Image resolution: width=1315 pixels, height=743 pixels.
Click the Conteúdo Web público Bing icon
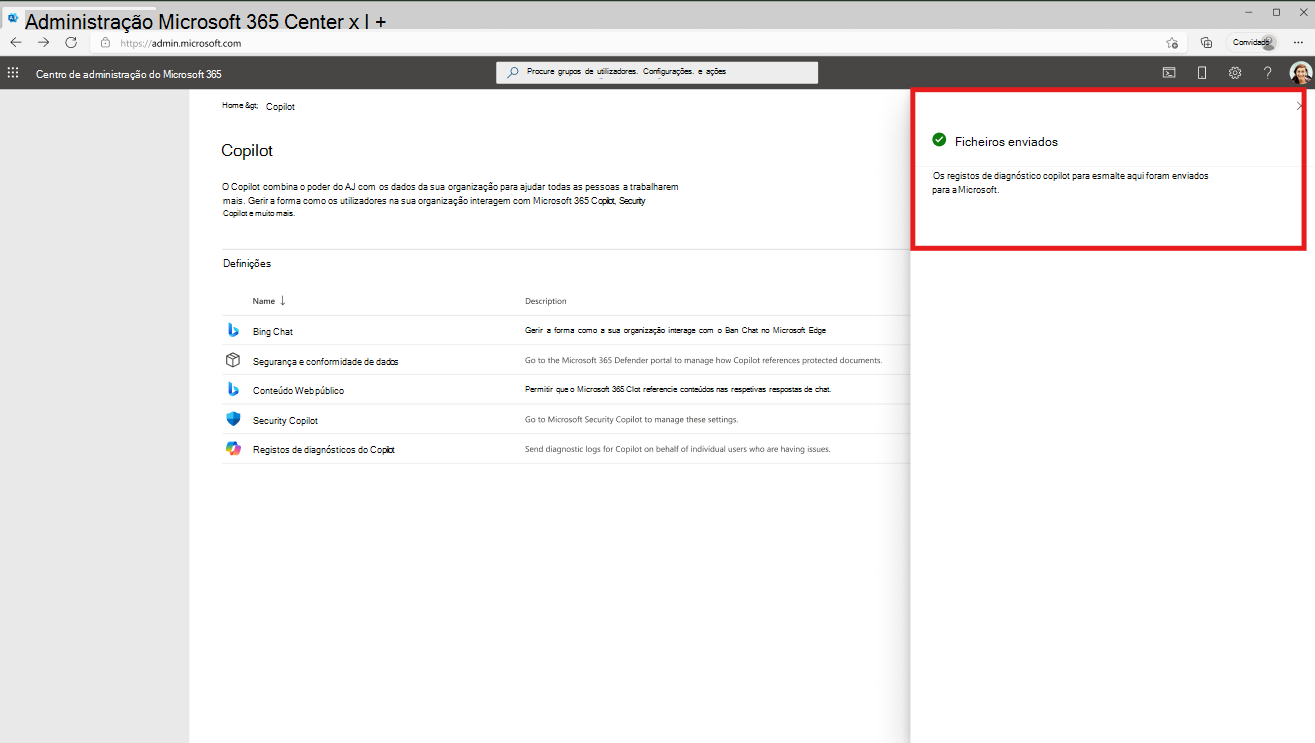pos(232,390)
